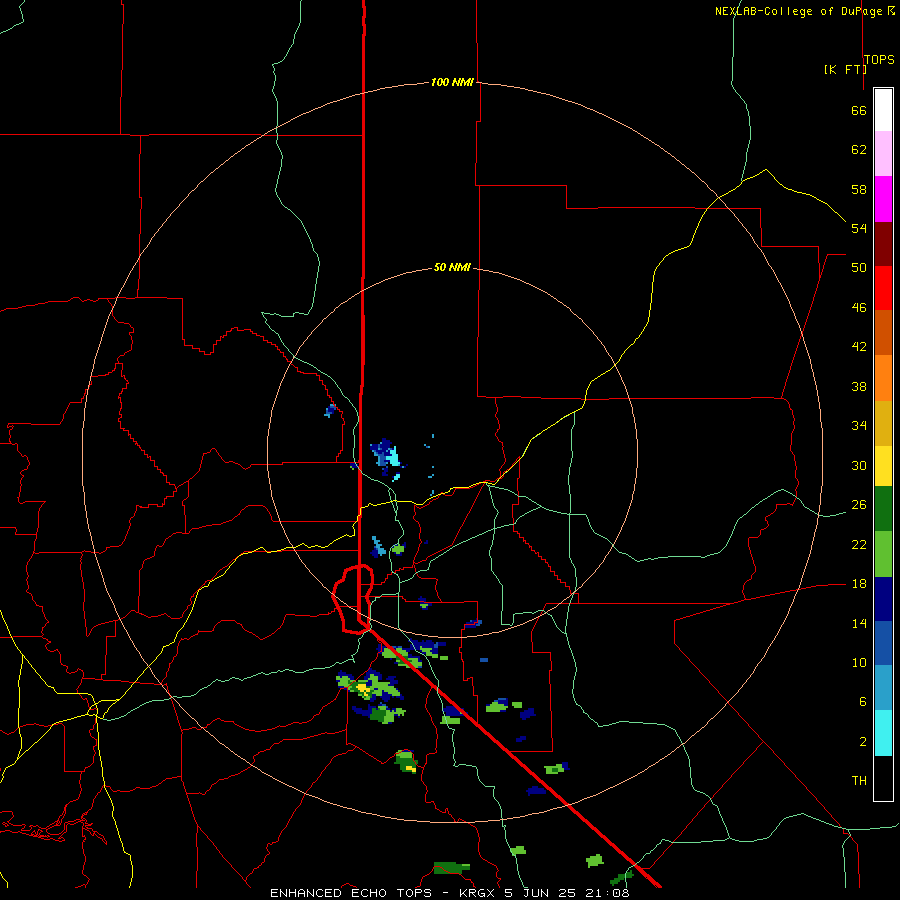The width and height of the screenshot is (900, 900).
Task: Click the white top color legend swatch
Action: tap(883, 110)
